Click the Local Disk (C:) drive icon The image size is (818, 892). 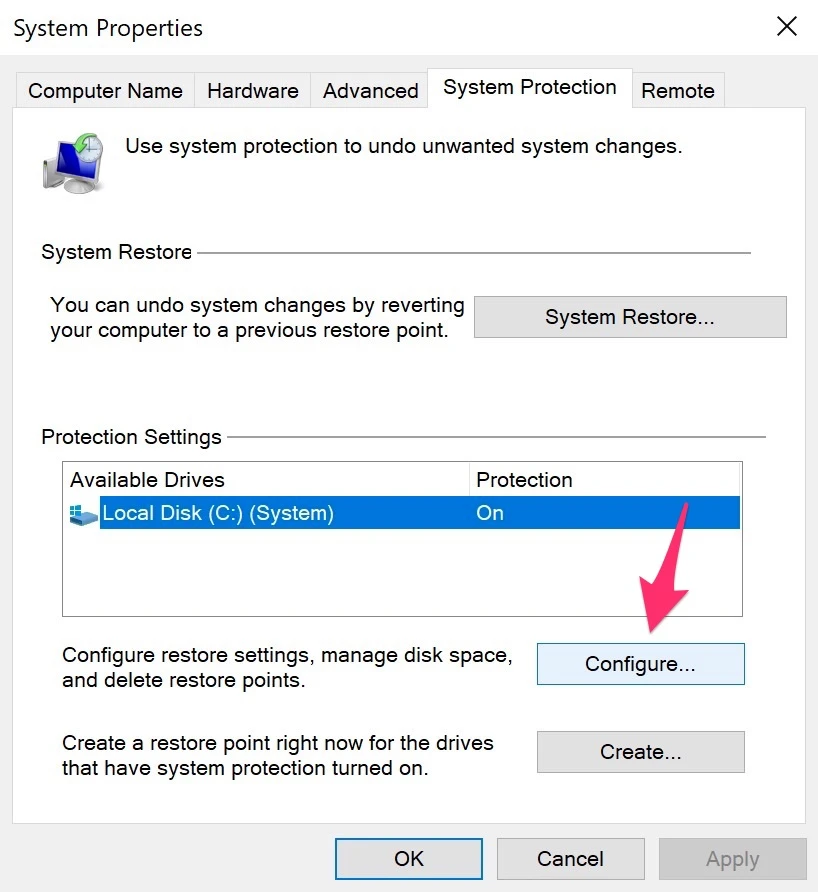tap(83, 514)
